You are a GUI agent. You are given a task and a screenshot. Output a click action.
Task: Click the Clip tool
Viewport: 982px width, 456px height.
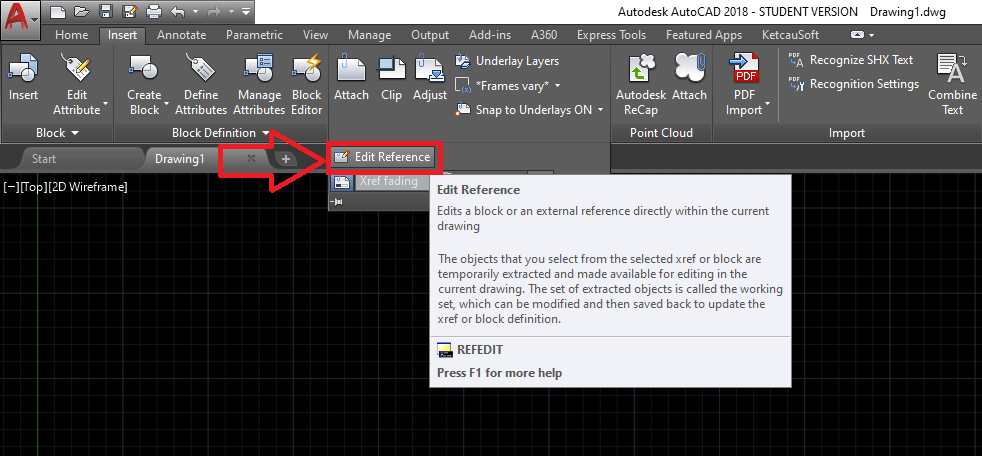[x=391, y=78]
